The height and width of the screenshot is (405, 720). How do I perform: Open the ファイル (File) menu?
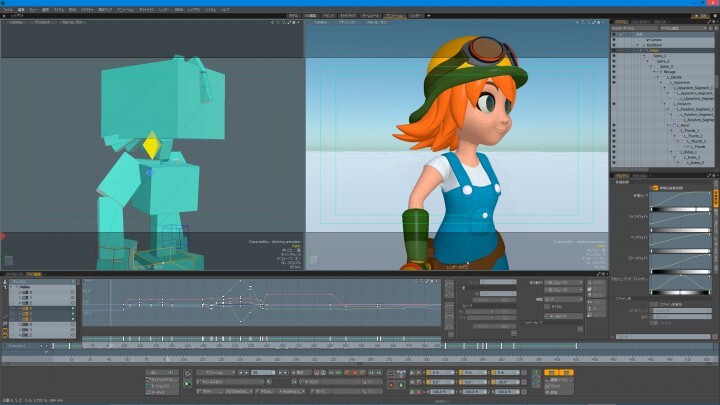(8, 8)
